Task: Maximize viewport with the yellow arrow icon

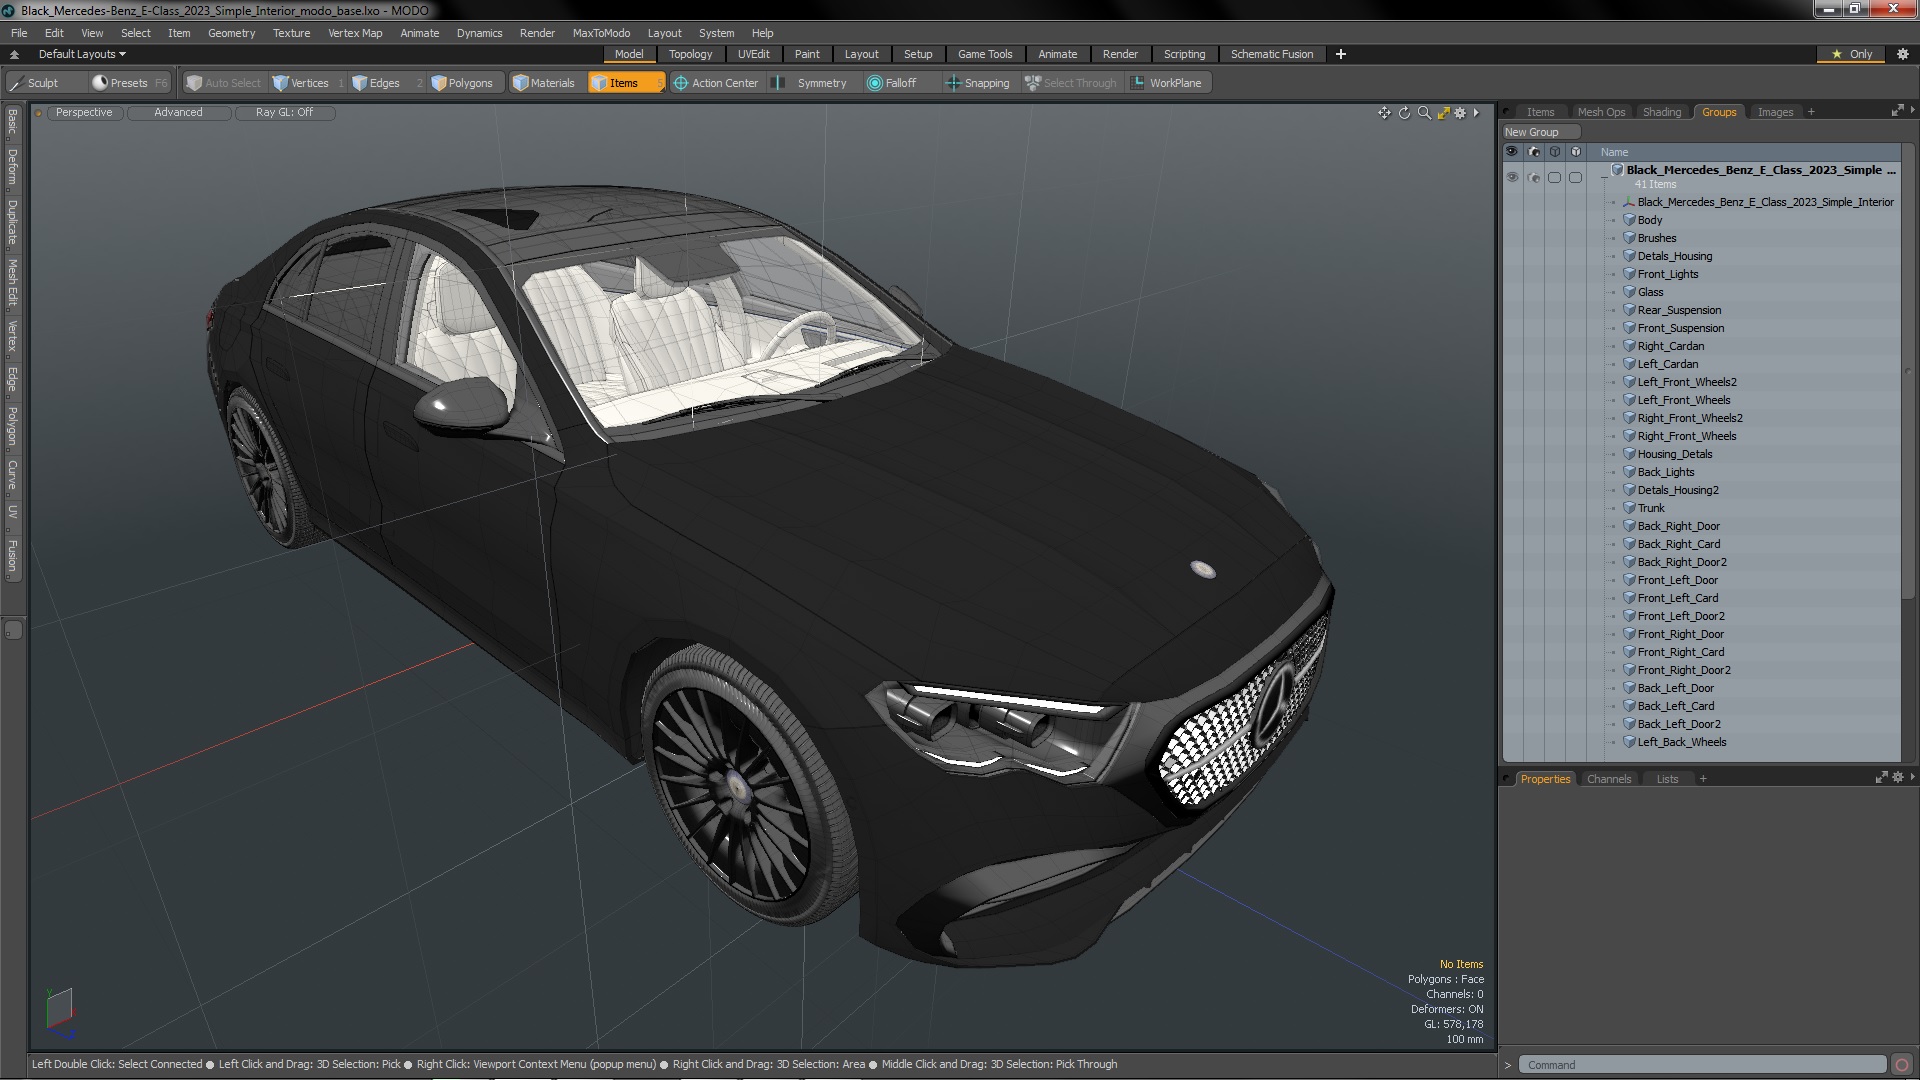Action: pyautogui.click(x=1443, y=113)
